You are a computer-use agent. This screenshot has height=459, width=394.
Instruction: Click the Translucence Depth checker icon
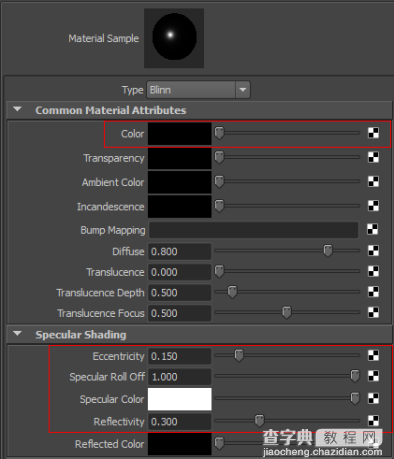click(x=373, y=292)
